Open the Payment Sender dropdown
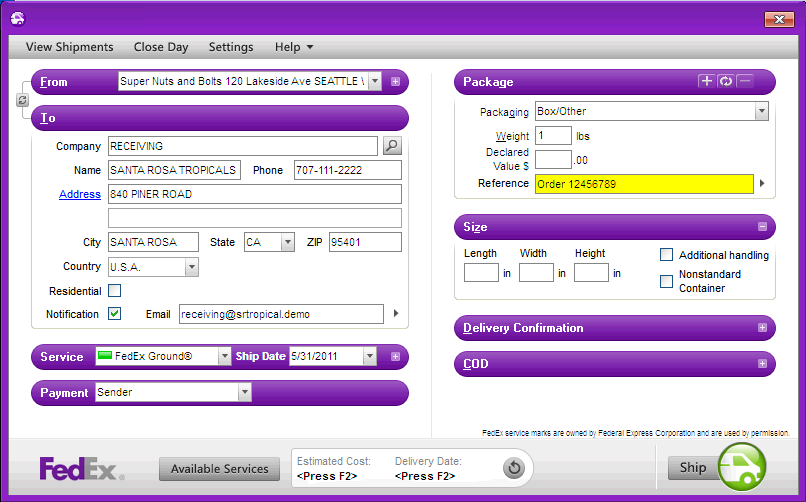Screen dimensions: 806x502 (245, 393)
